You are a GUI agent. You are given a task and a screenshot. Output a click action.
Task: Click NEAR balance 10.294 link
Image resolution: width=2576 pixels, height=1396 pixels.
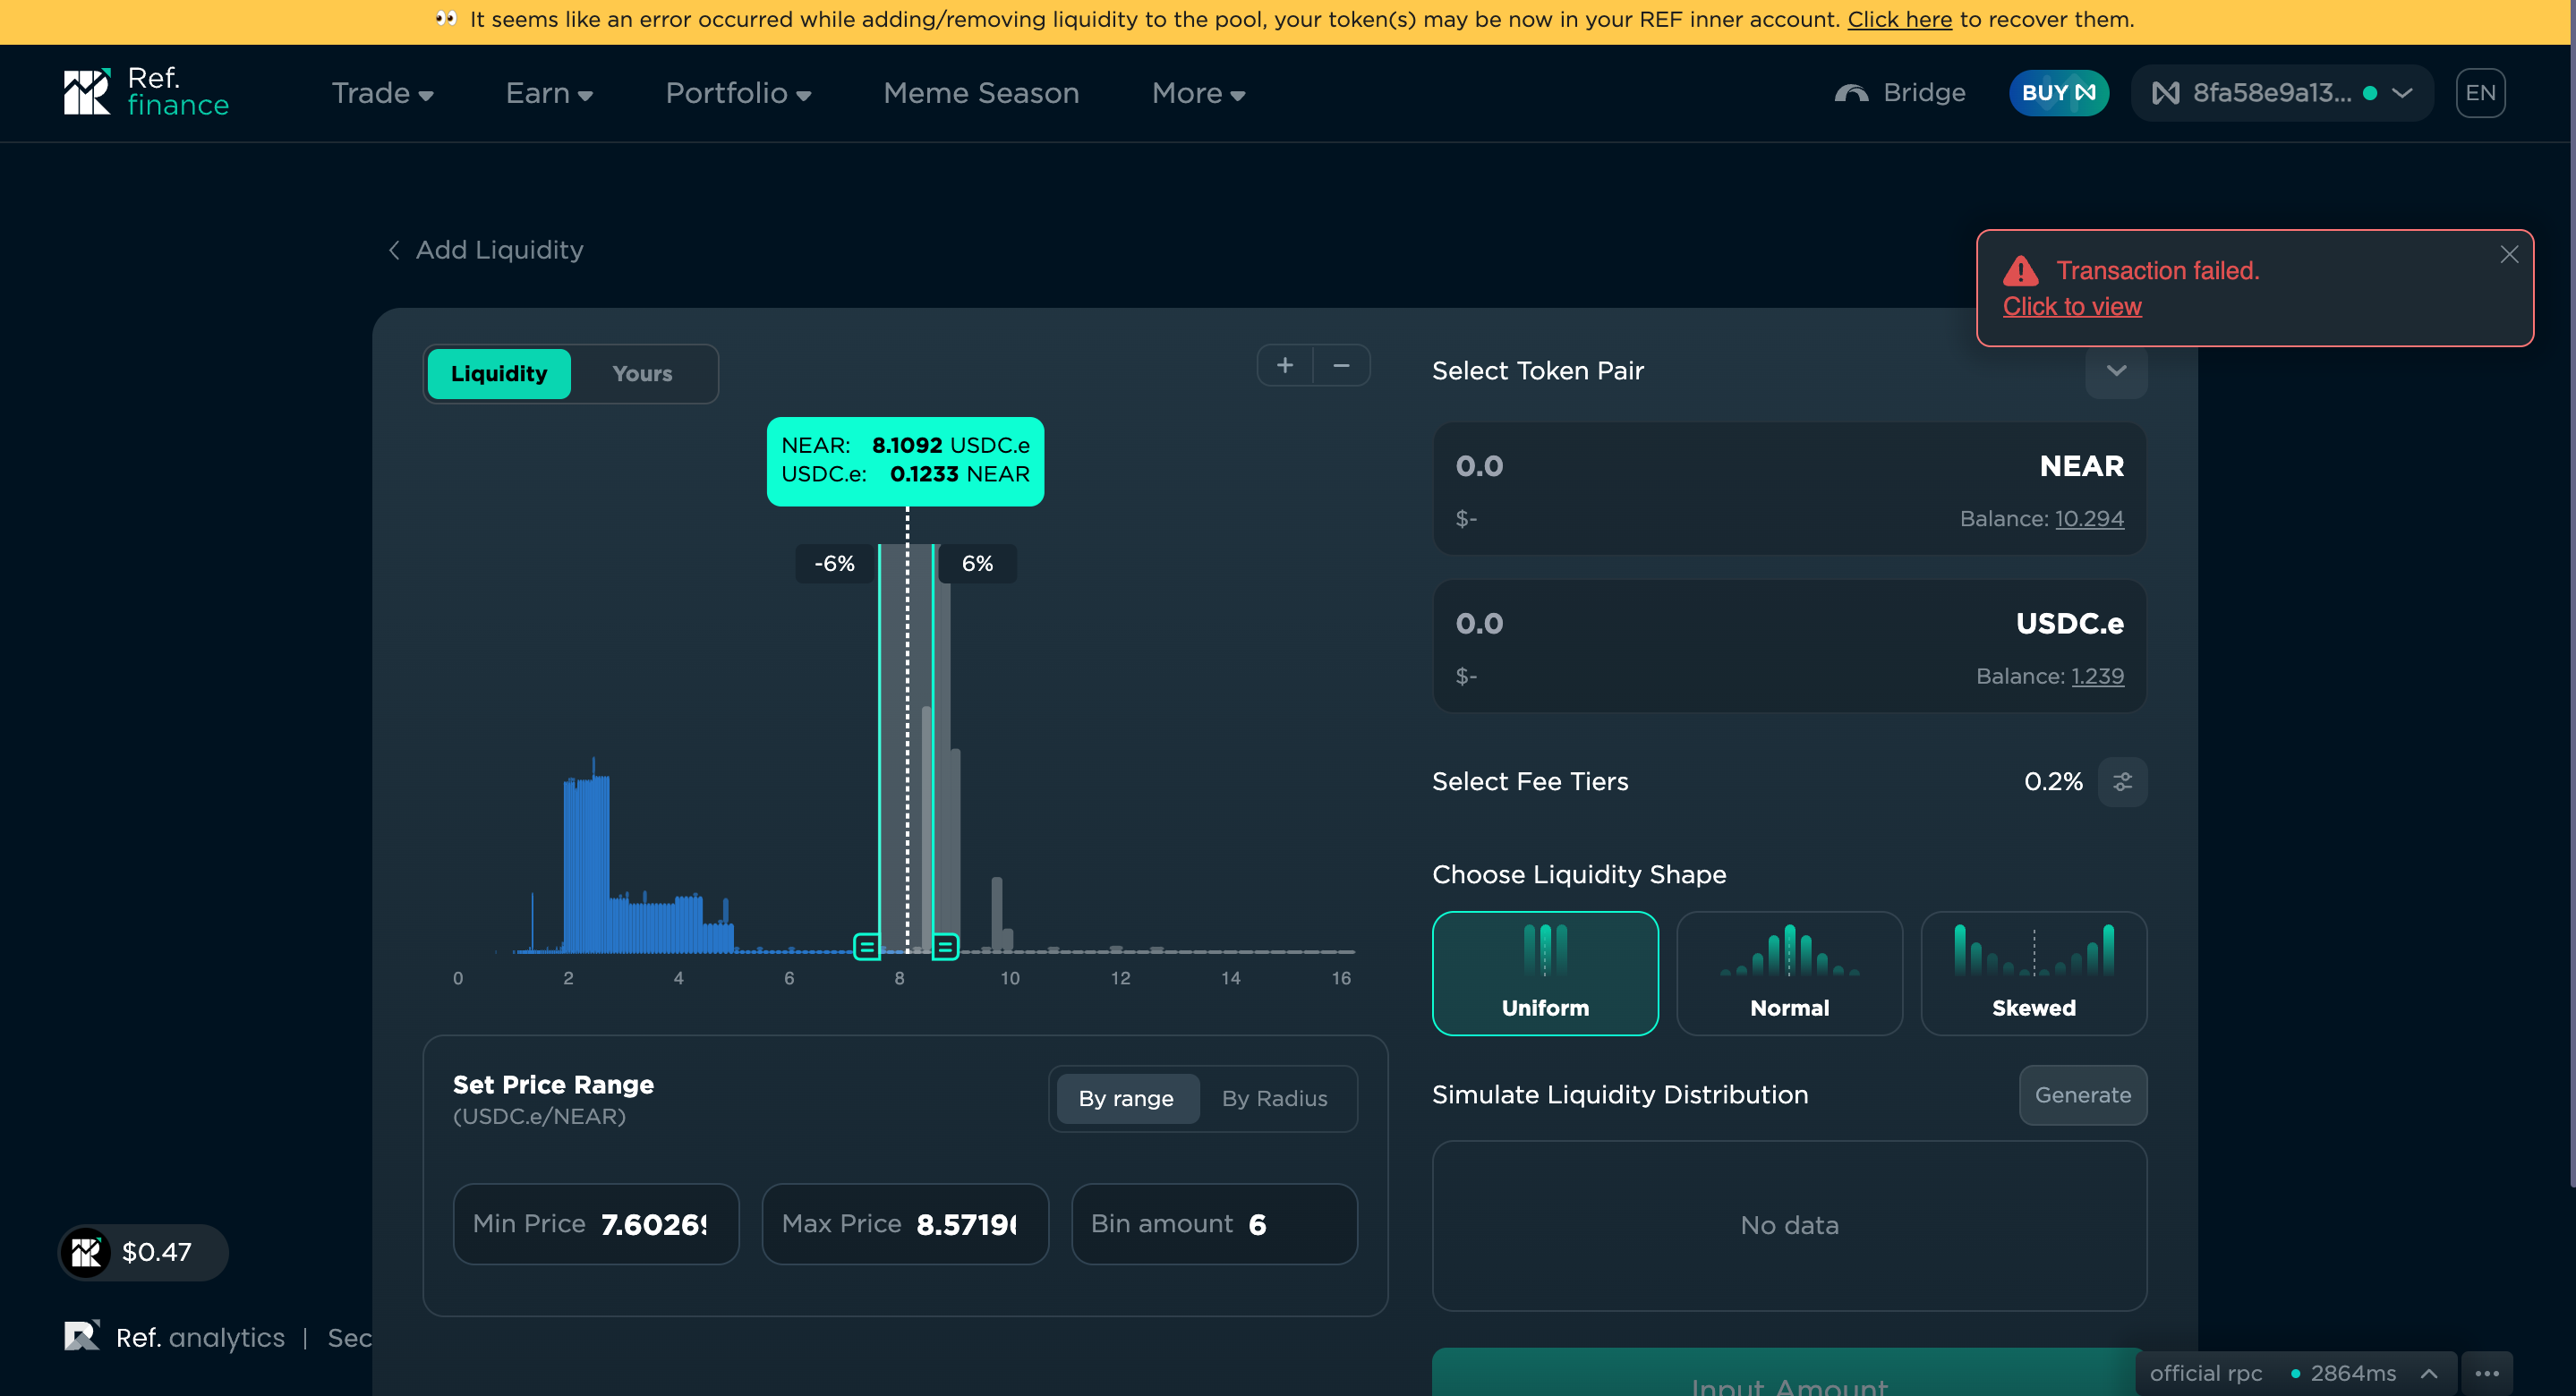tap(2089, 518)
